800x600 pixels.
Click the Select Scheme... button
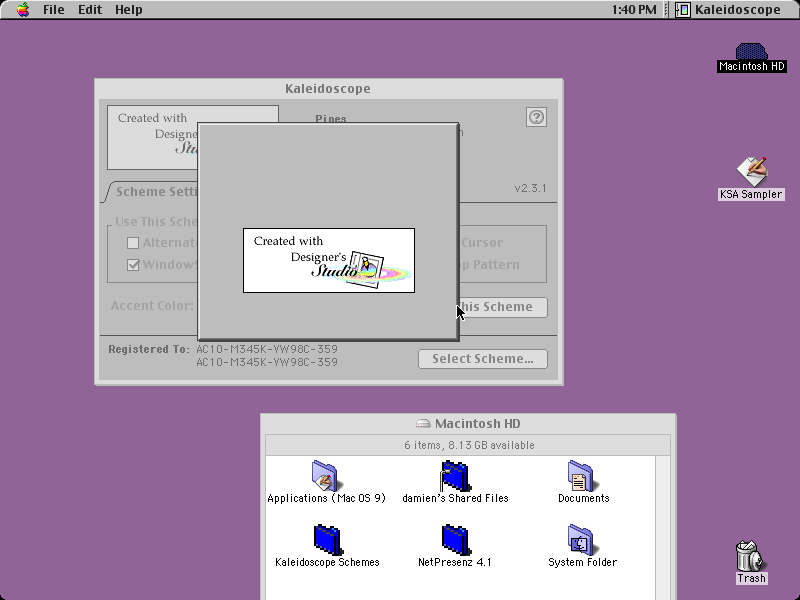pos(483,359)
